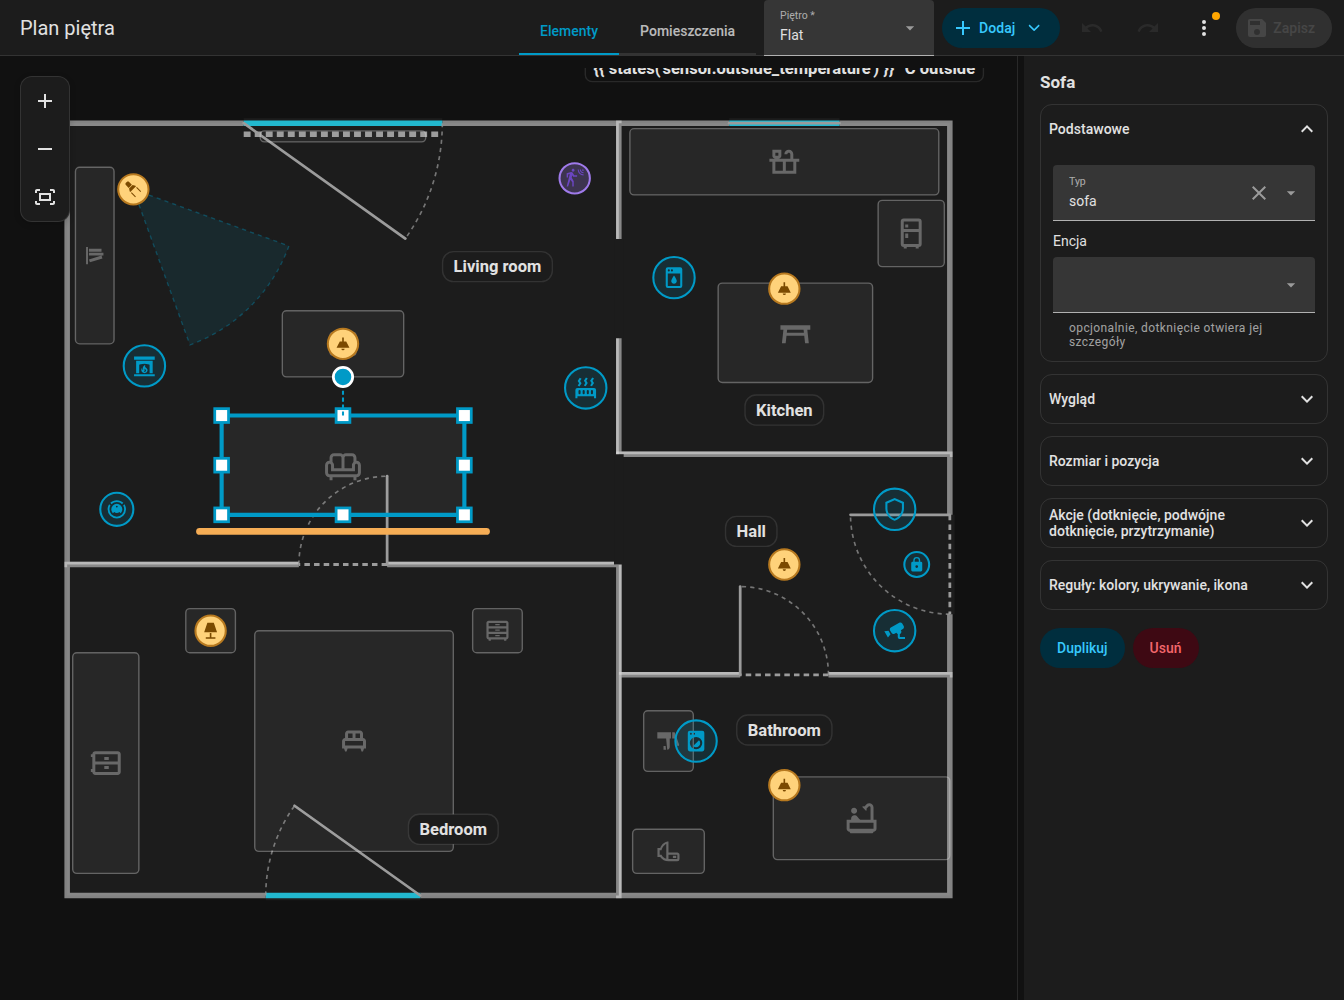
Task: Expand the Wygląd section
Action: [x=1183, y=399]
